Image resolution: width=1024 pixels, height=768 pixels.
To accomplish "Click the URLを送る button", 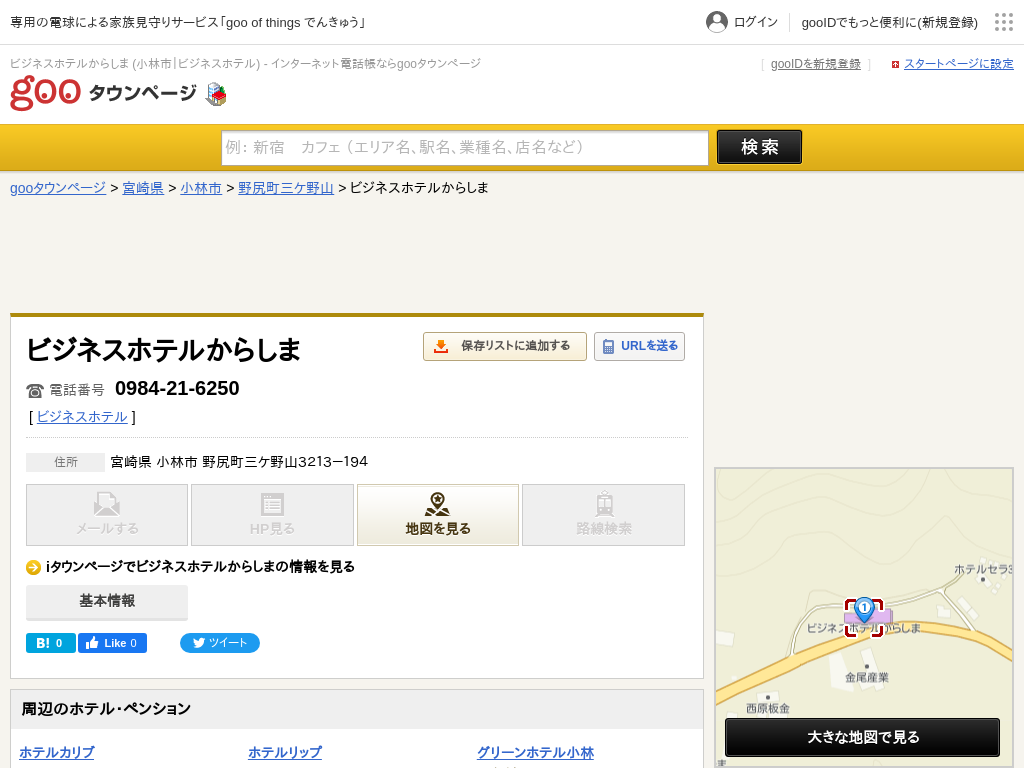I will [x=639, y=346].
